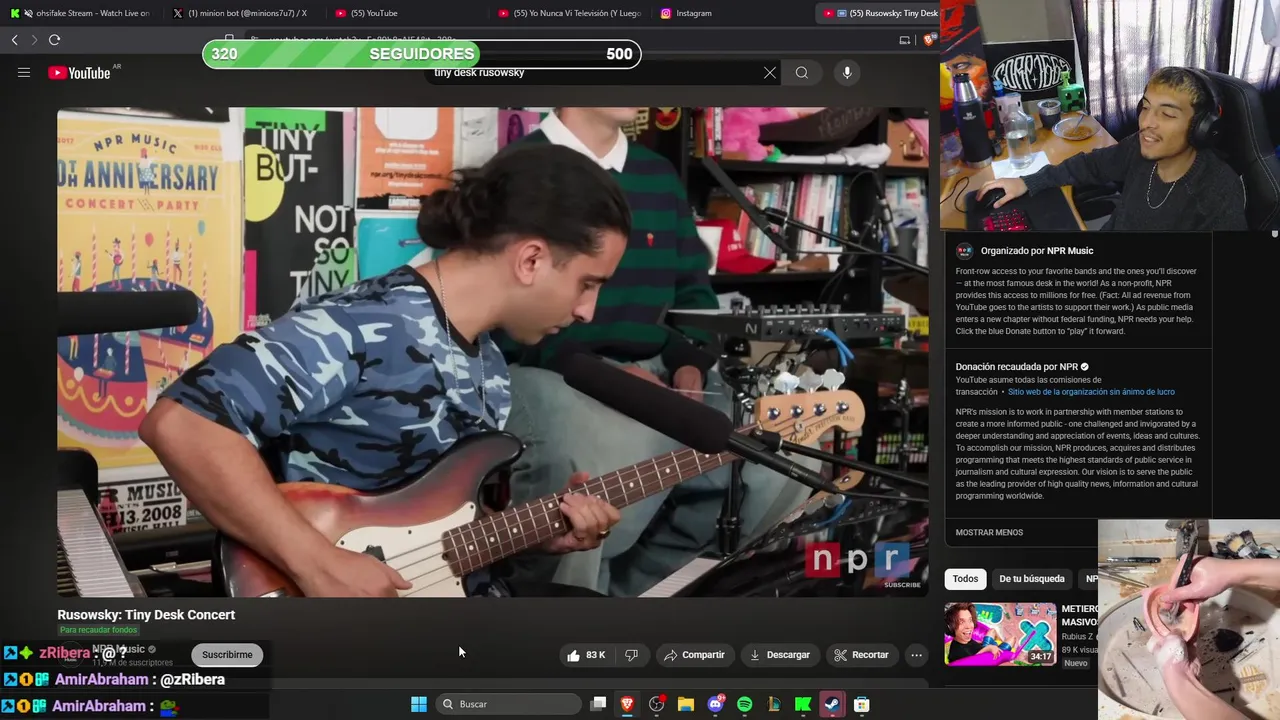Reload the page in the browser
This screenshot has height=720, width=1280.
(x=54, y=40)
